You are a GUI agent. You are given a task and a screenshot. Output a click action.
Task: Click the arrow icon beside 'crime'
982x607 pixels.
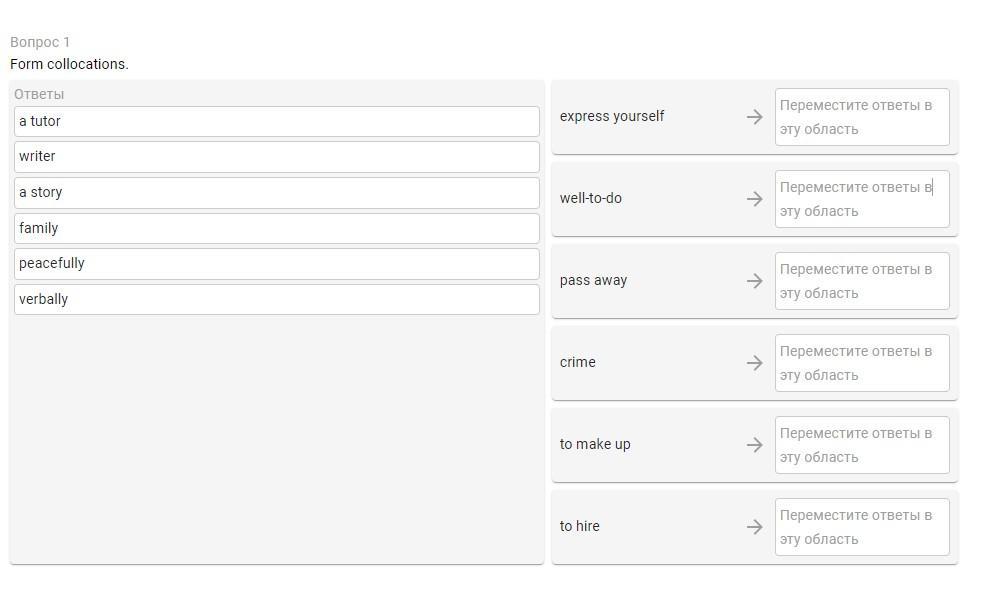[755, 363]
